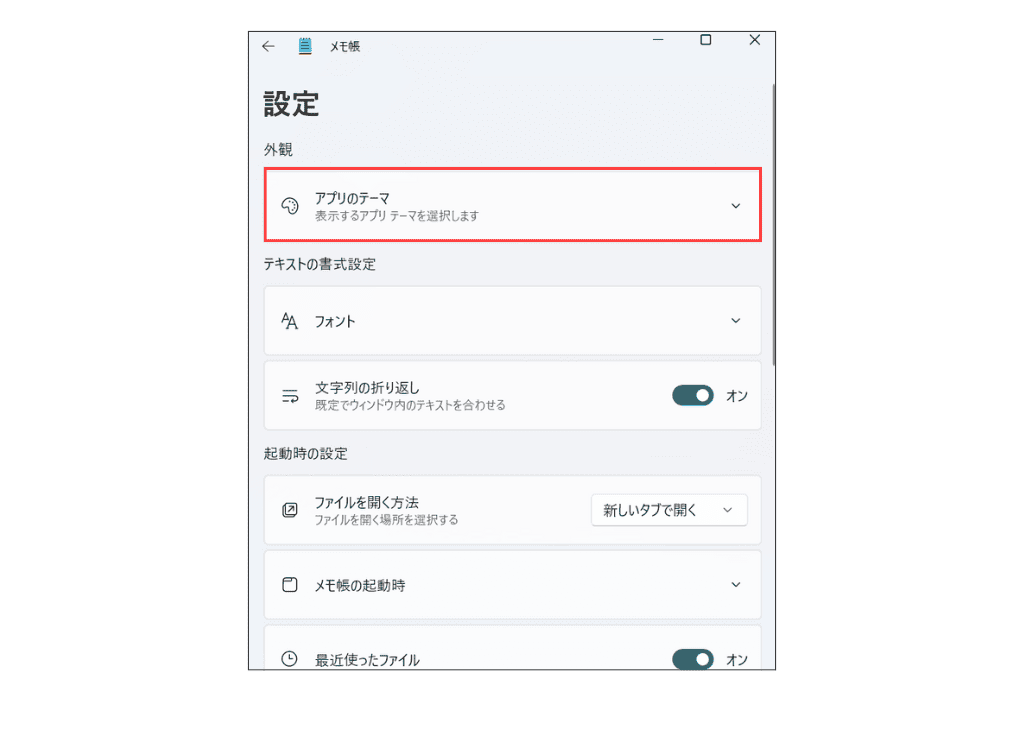The width and height of the screenshot is (1024, 745).
Task: Minimize the メモ帳 settings window
Action: 658,40
